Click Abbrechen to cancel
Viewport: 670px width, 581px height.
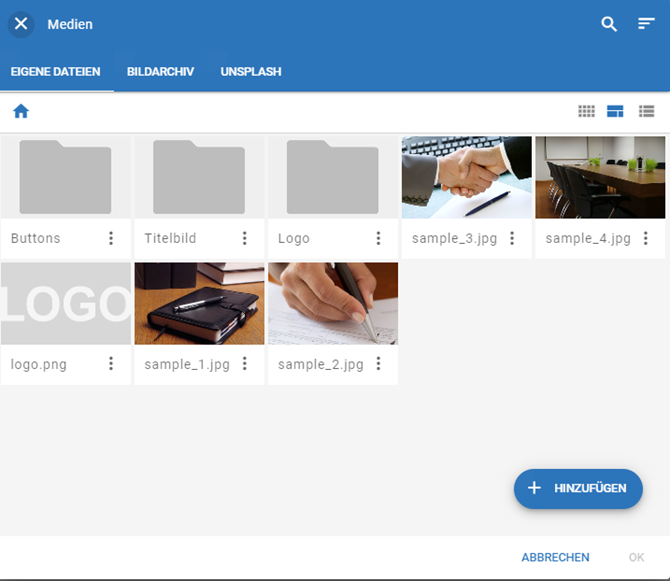coord(555,557)
